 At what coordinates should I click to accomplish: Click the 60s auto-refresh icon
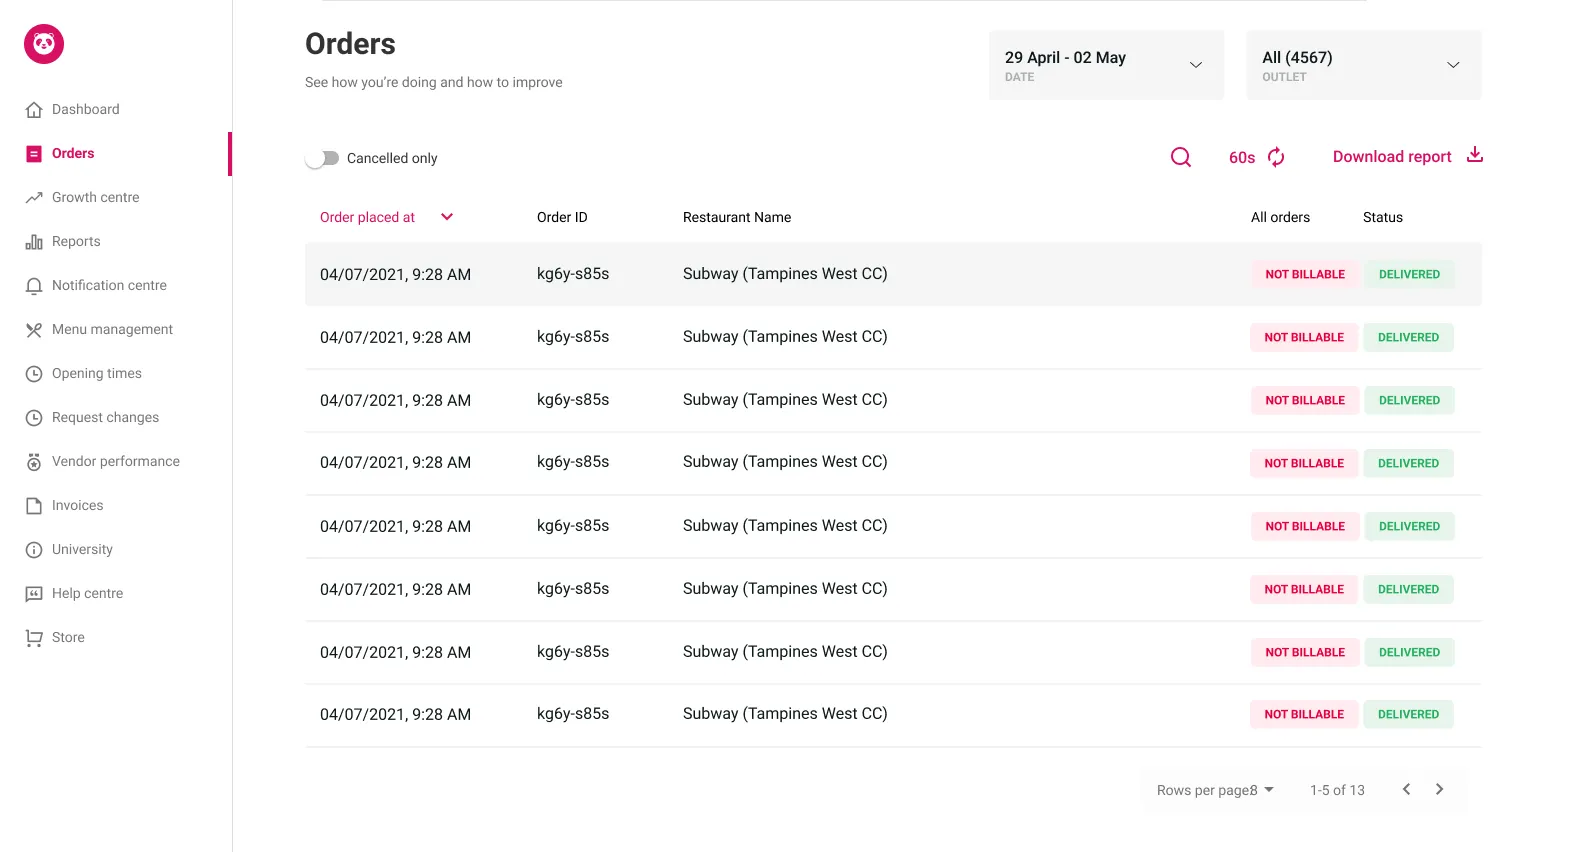1276,157
